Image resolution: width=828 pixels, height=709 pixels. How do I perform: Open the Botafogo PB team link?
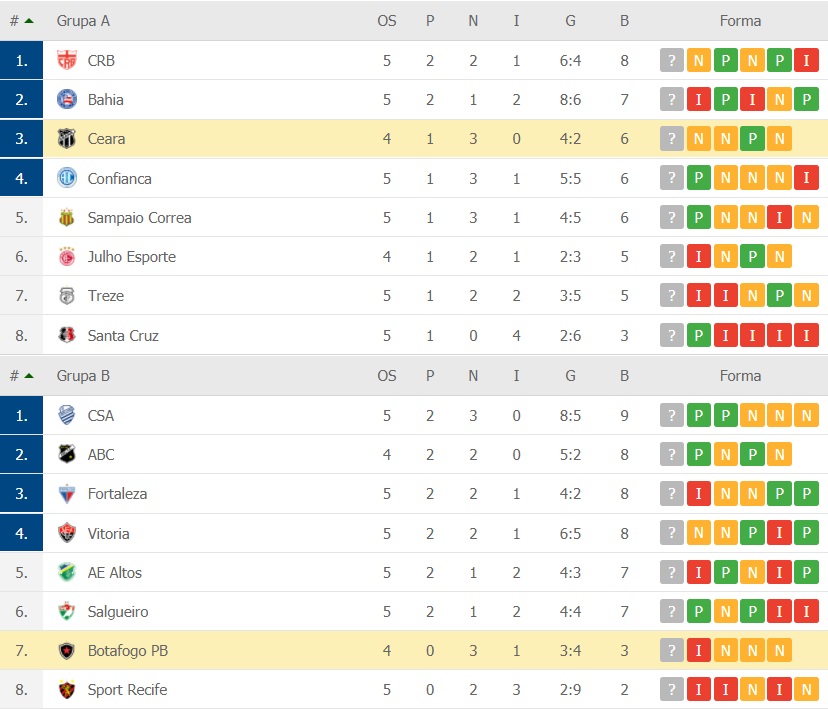click(128, 650)
